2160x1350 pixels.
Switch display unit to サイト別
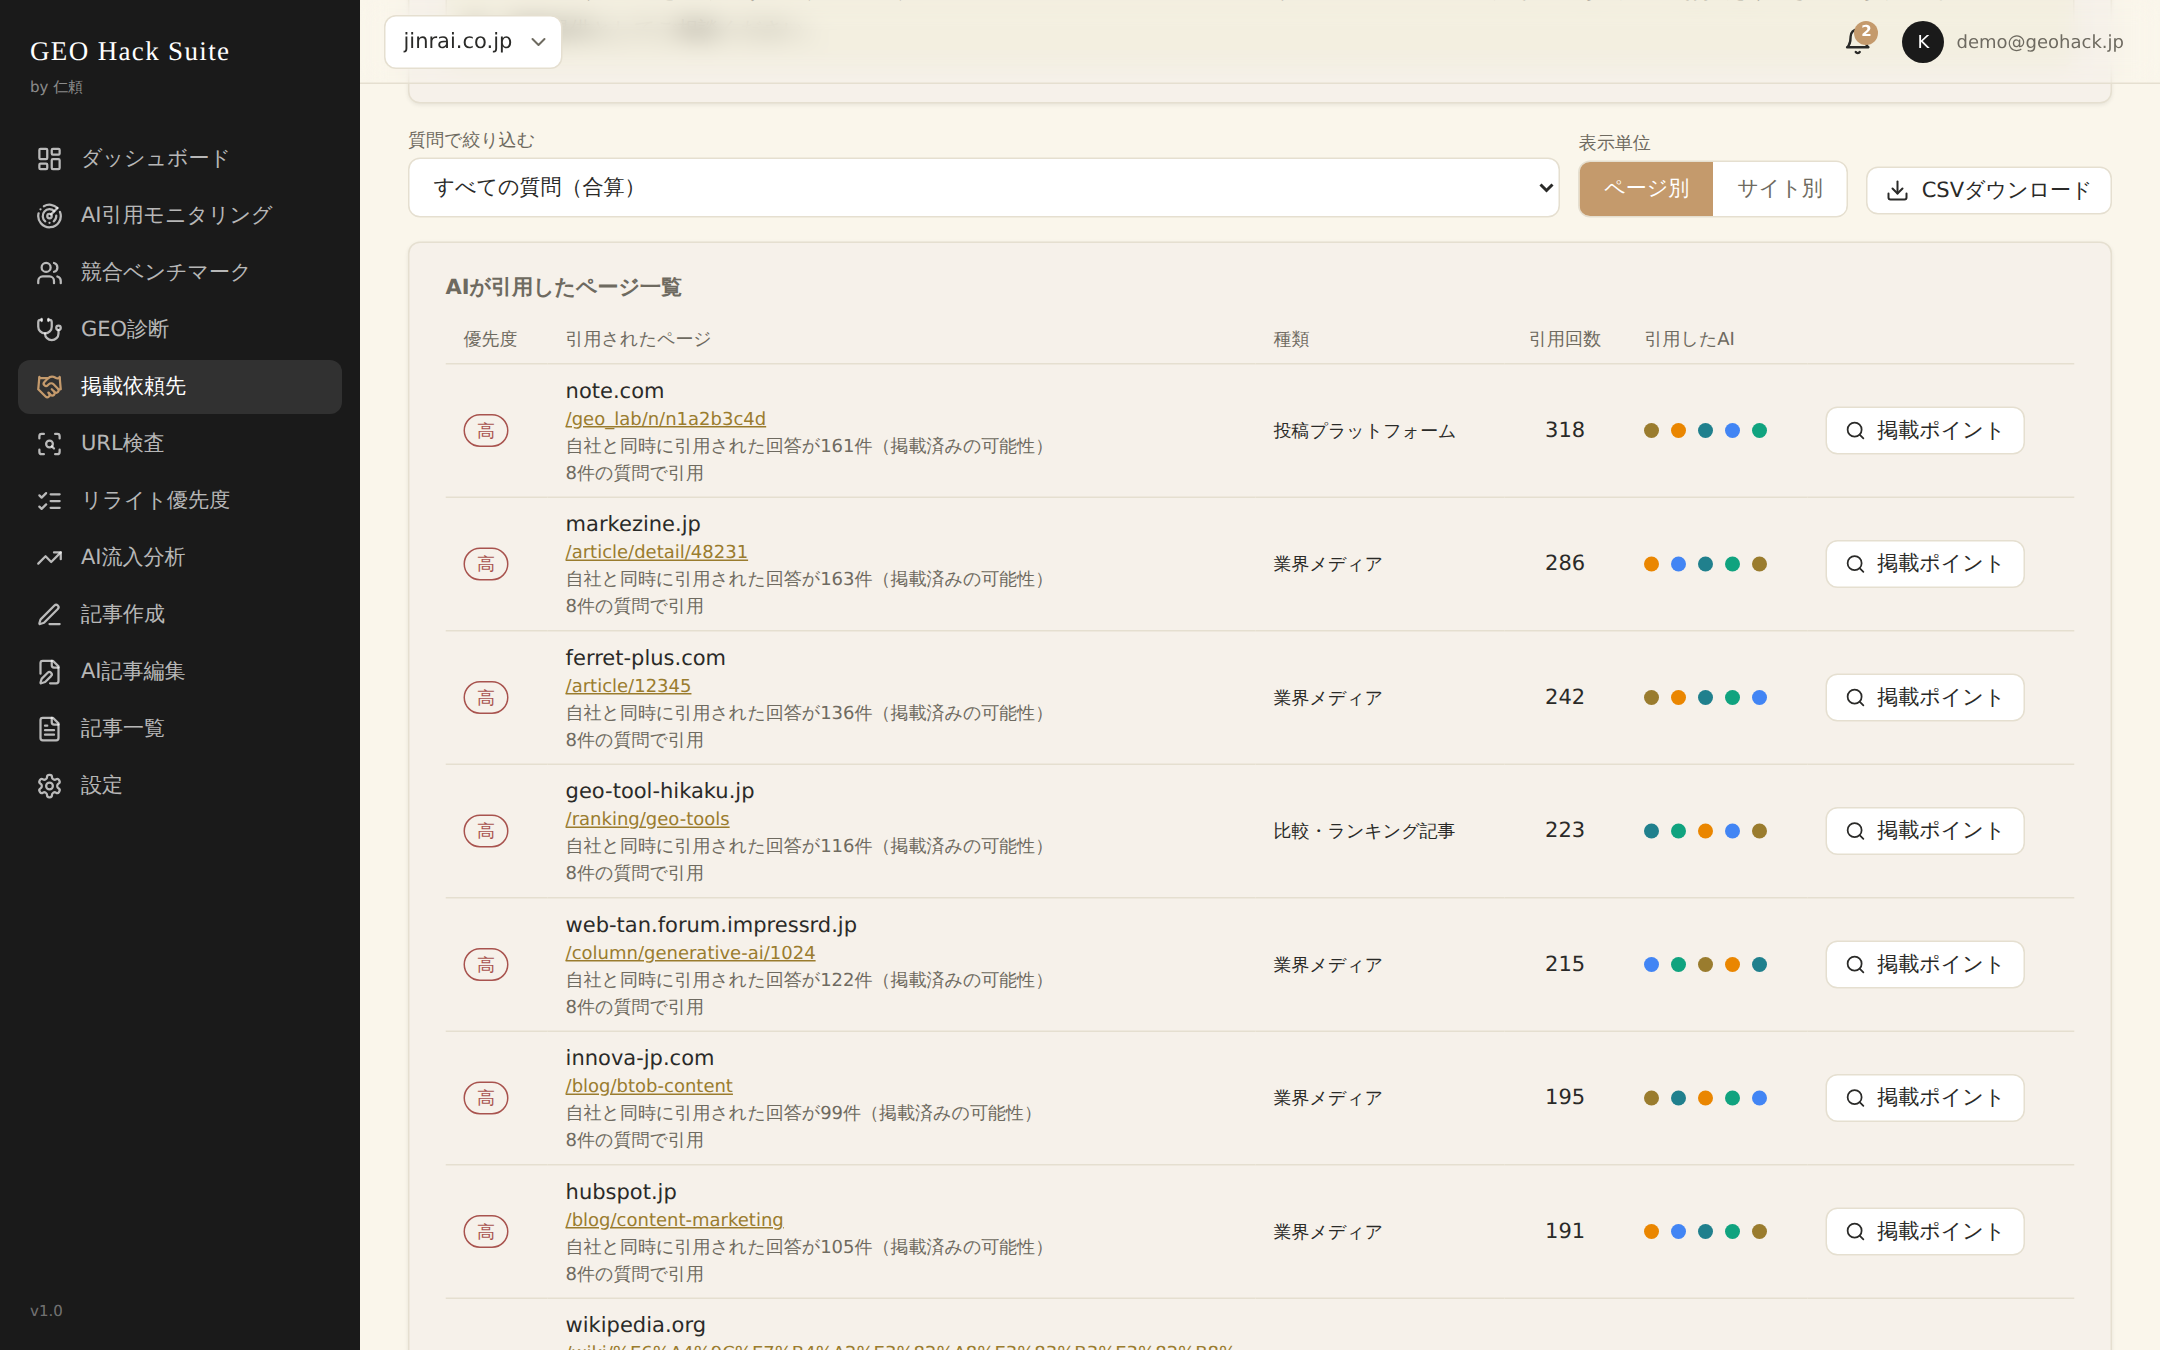coord(1780,189)
